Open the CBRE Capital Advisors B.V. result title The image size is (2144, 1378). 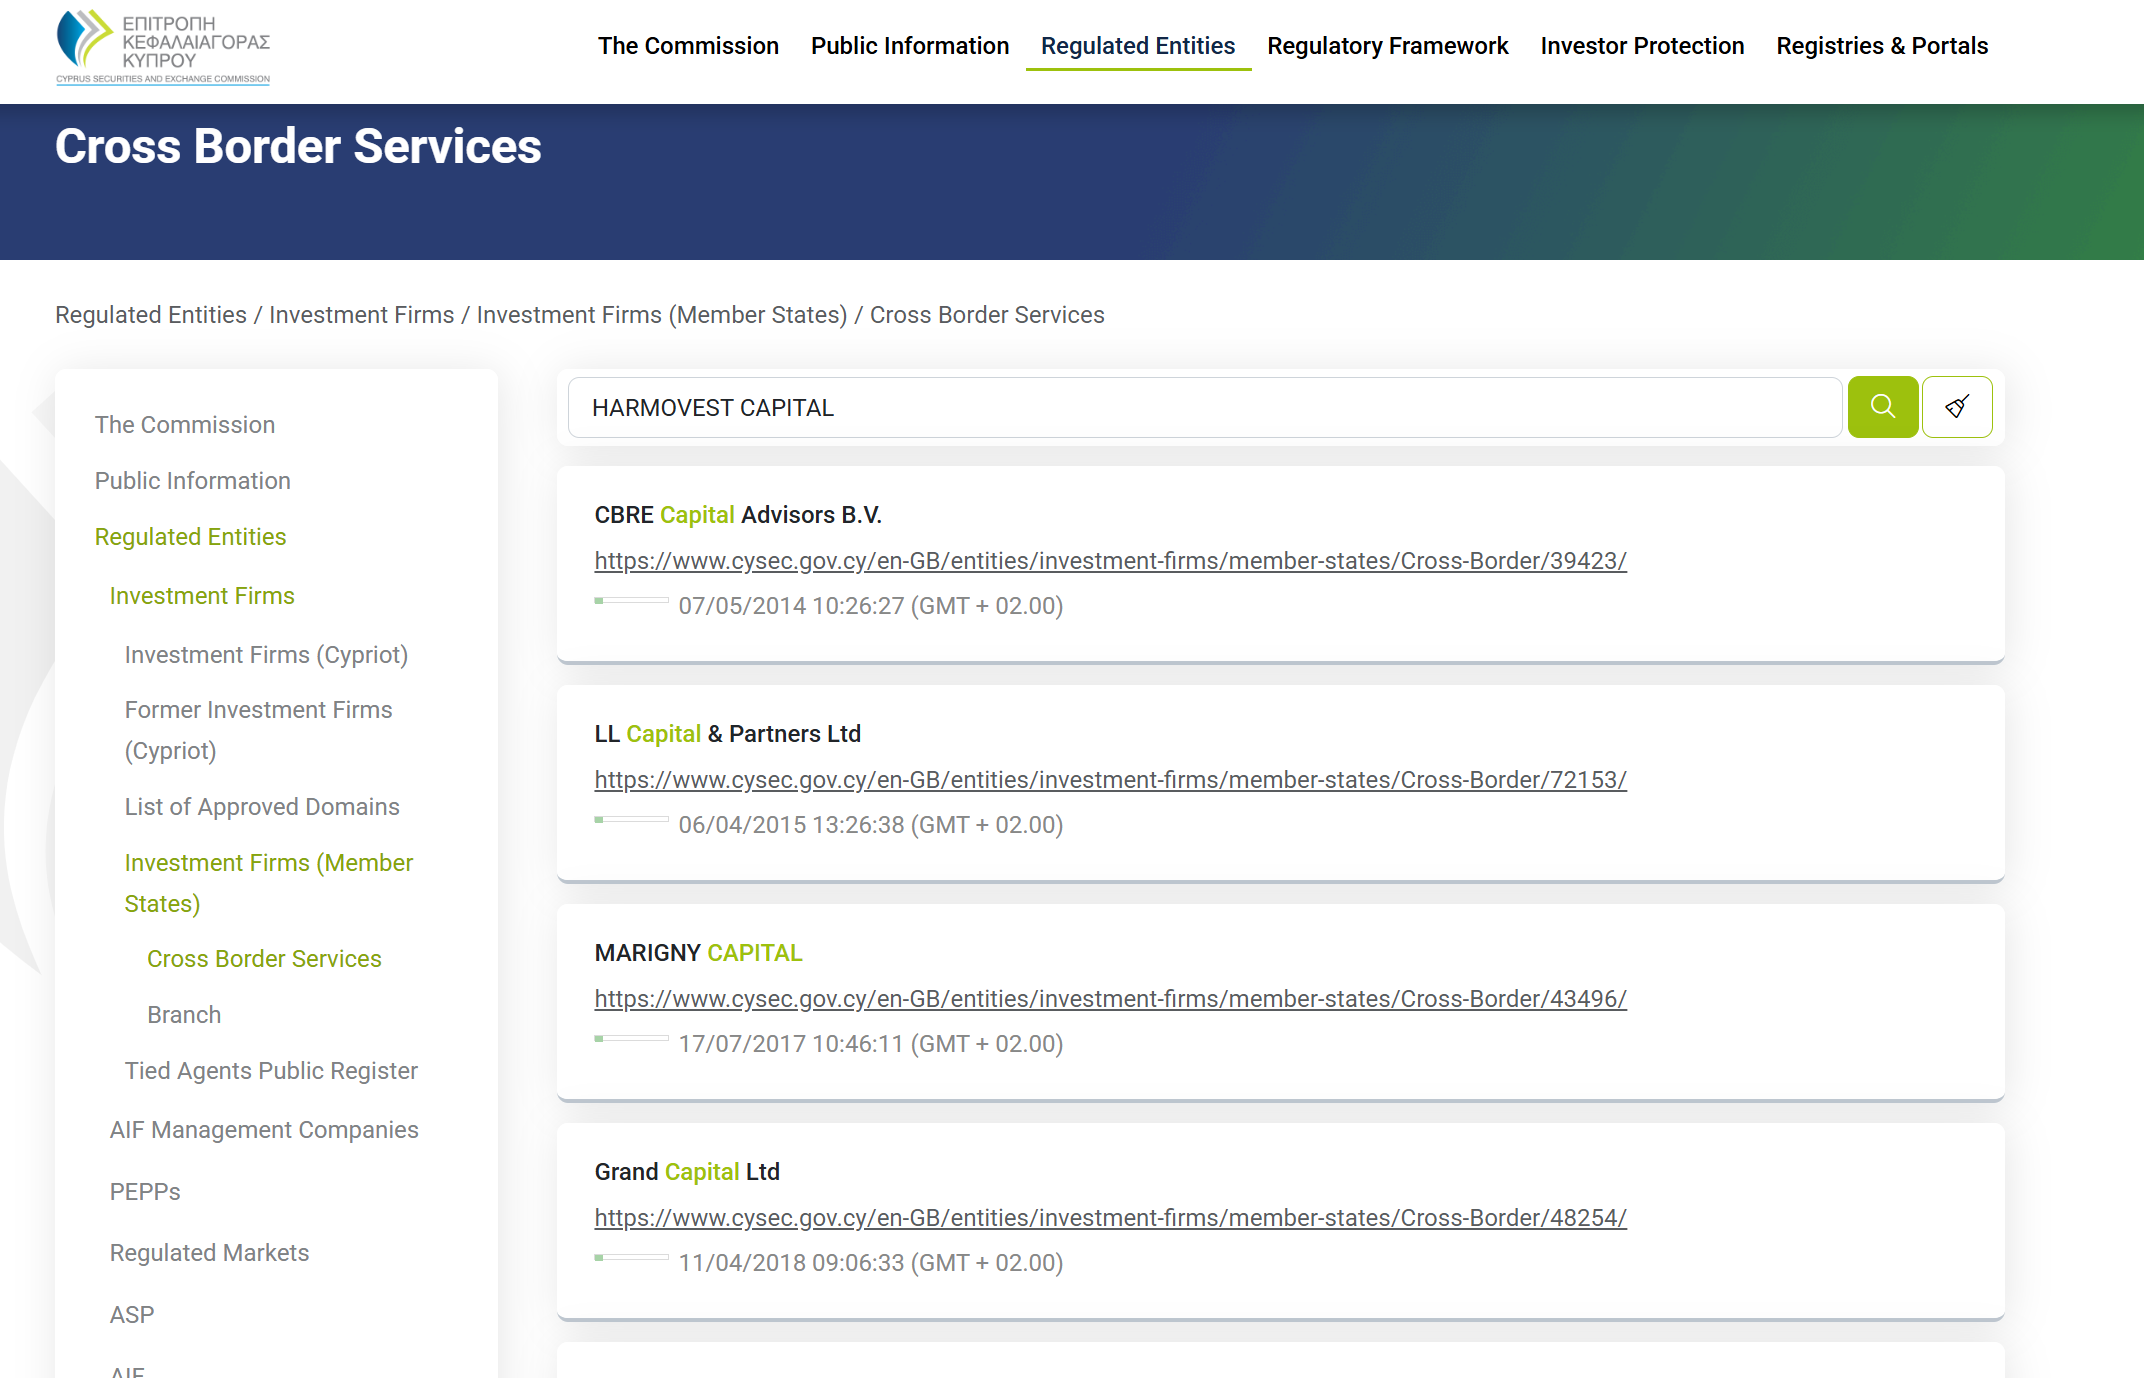[x=738, y=515]
